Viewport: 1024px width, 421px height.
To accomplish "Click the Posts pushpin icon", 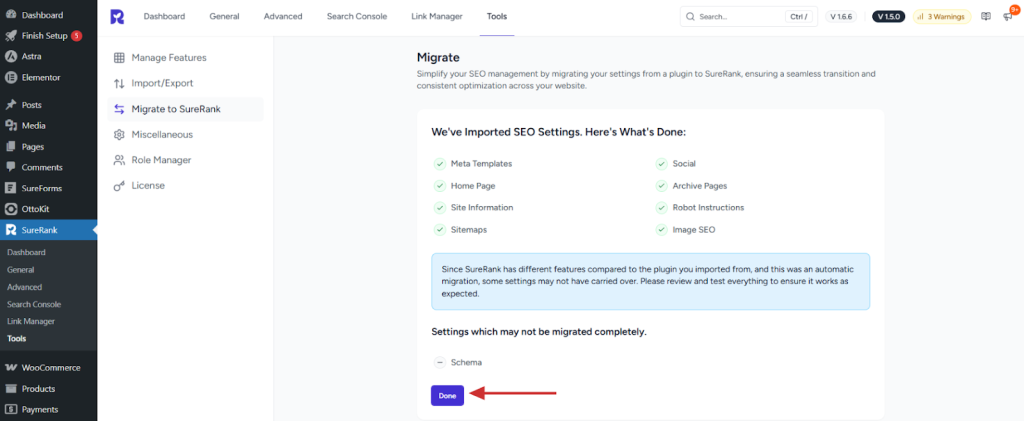I will click(10, 105).
